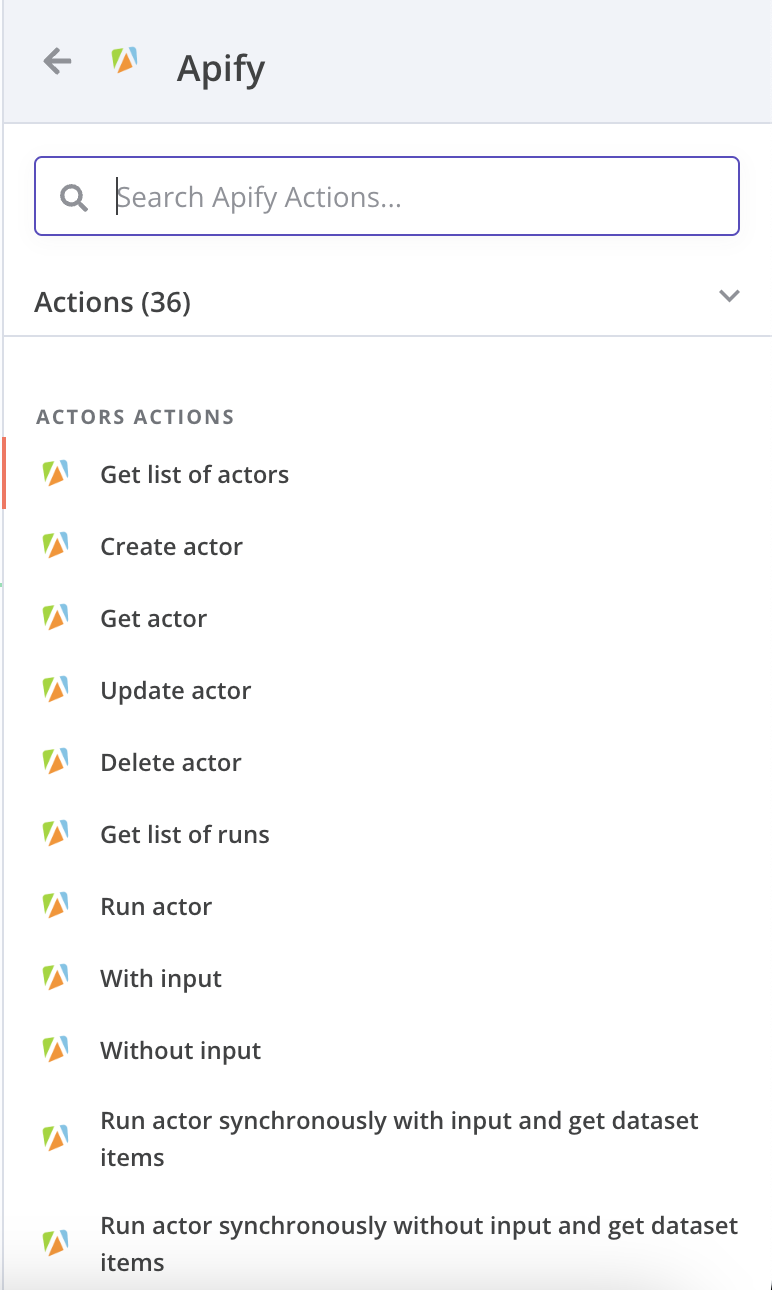
Task: Click icon beside Get actor
Action: tap(55, 618)
